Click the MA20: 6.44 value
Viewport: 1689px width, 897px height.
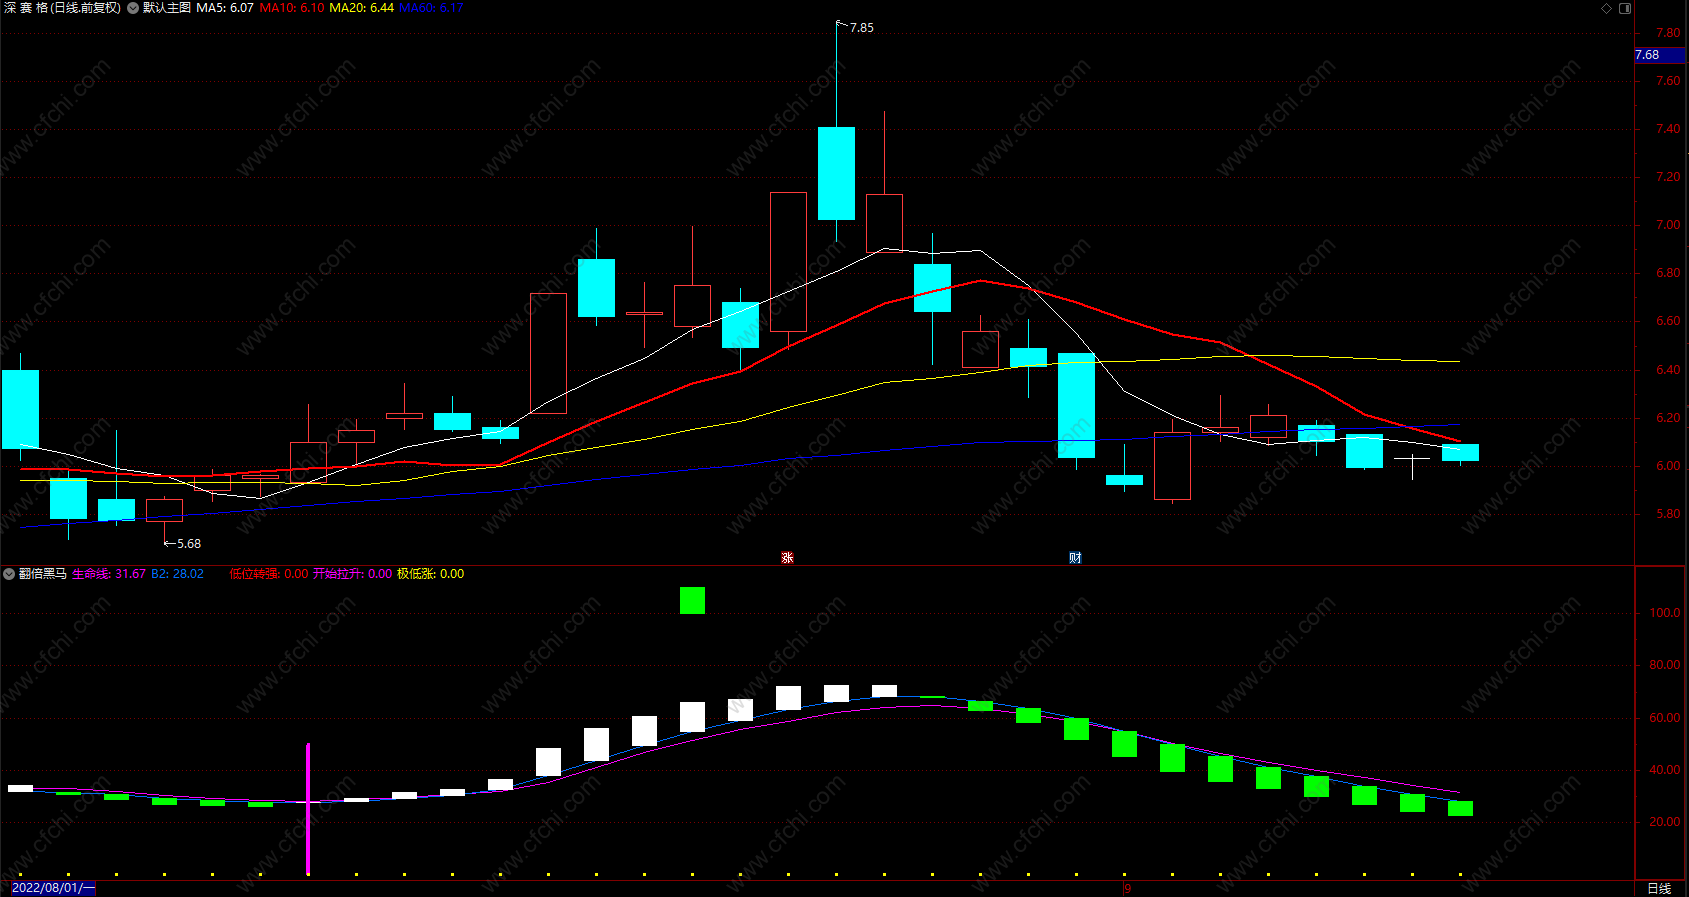click(x=362, y=8)
